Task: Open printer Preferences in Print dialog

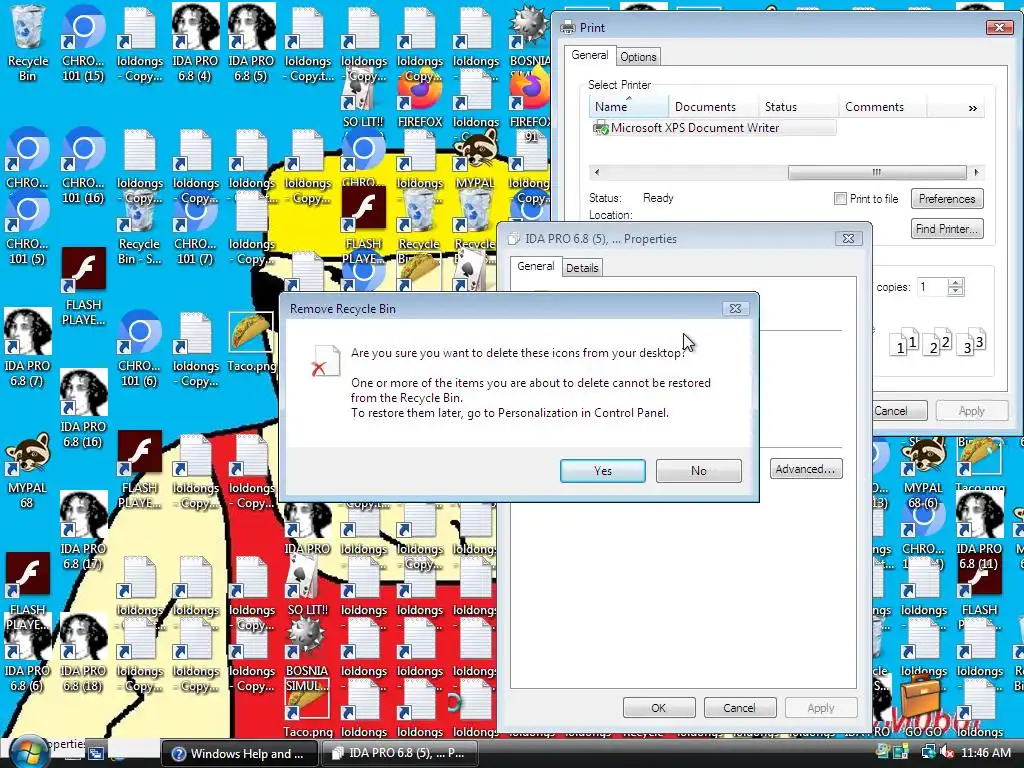Action: click(946, 199)
